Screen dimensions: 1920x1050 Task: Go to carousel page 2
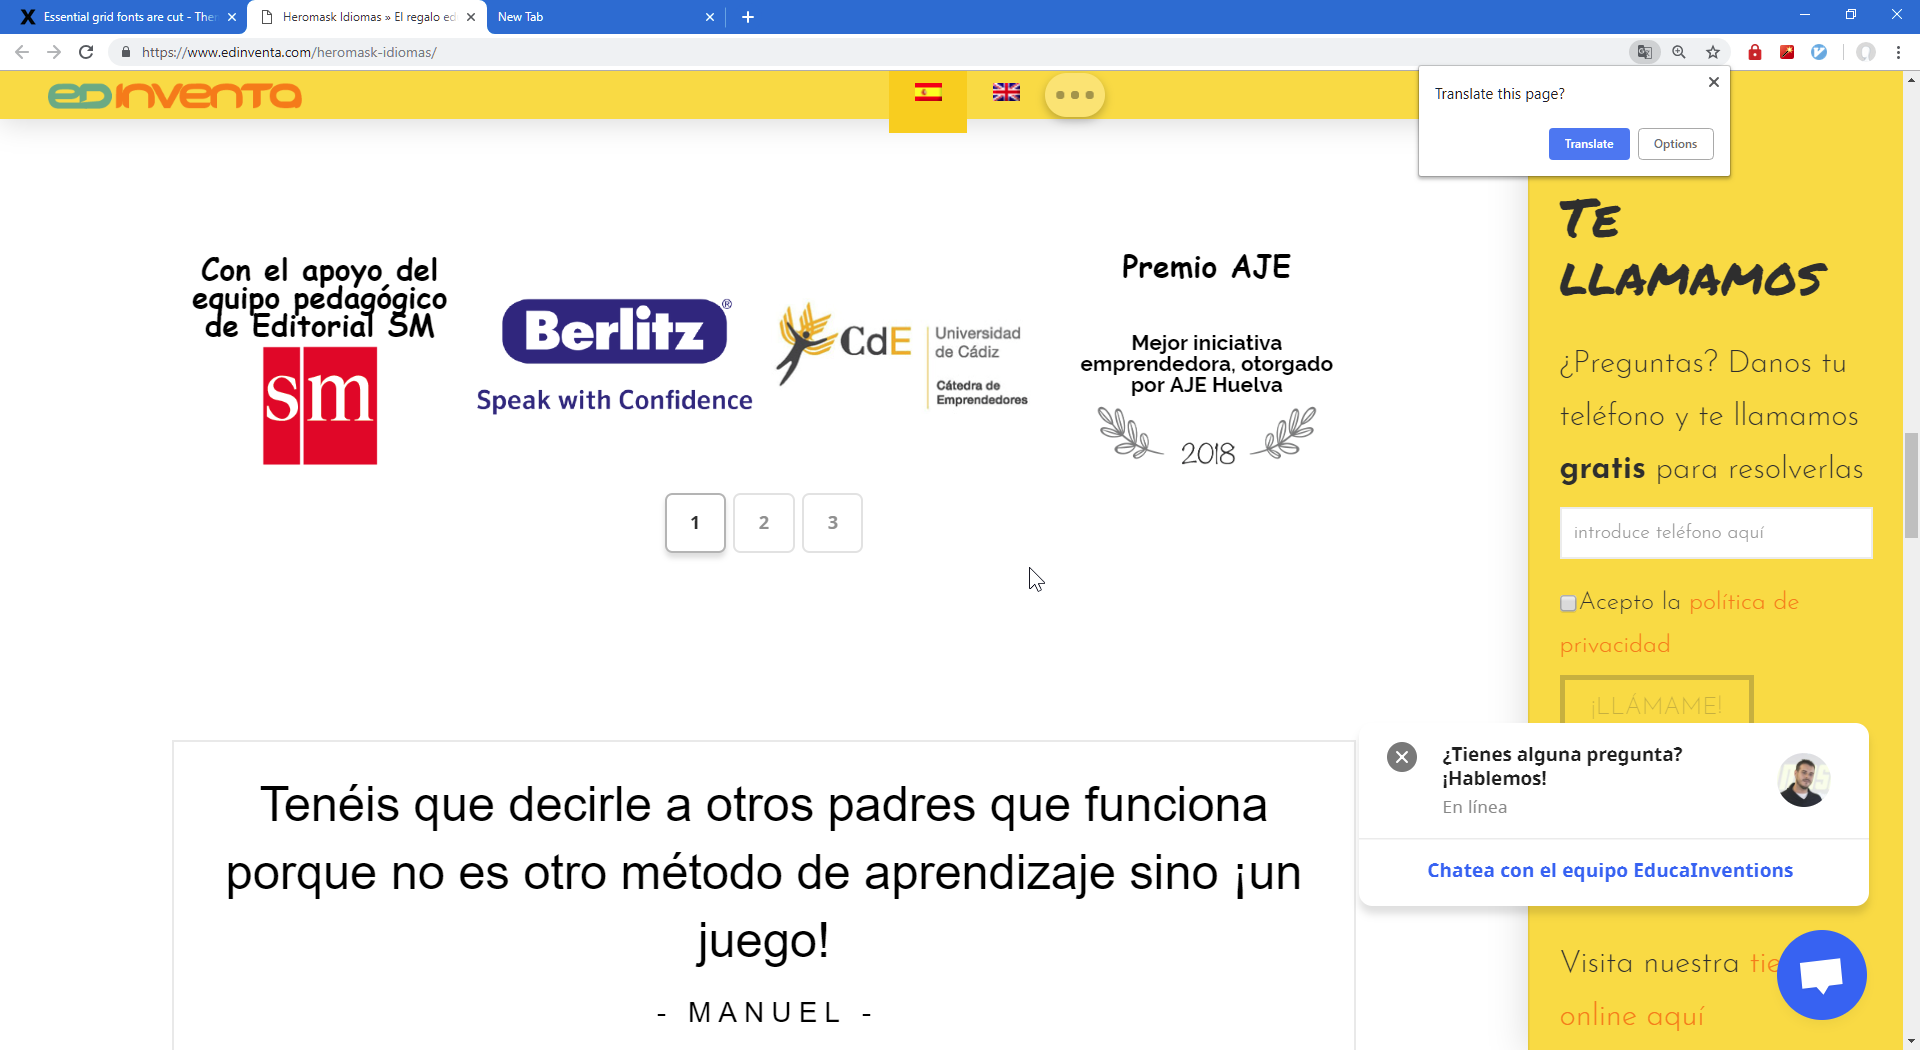764,522
